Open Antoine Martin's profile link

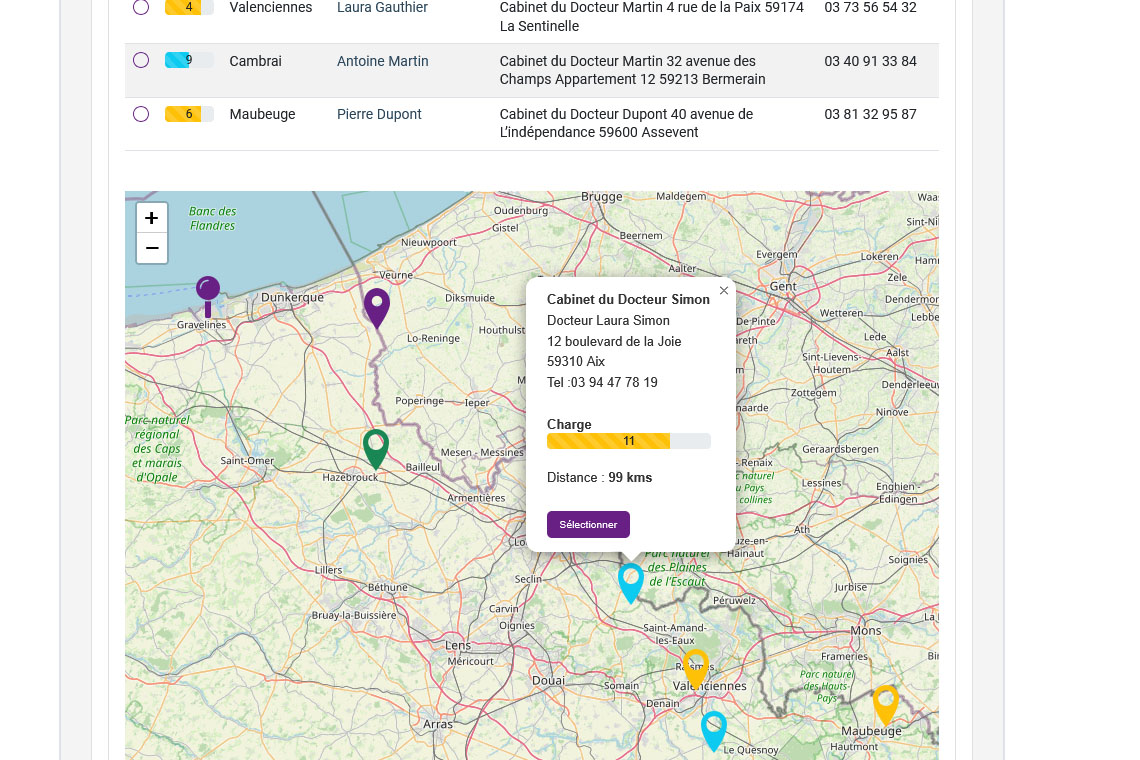coord(382,61)
